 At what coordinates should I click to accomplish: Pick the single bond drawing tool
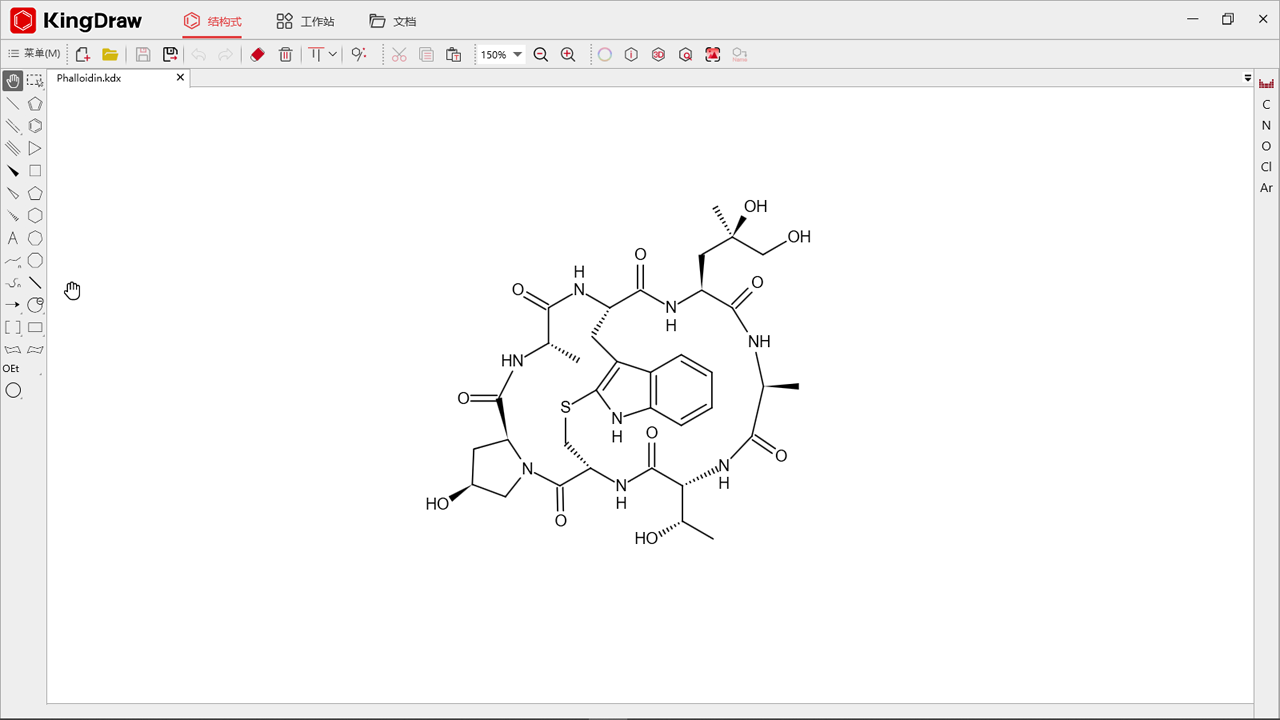pyautogui.click(x=12, y=103)
